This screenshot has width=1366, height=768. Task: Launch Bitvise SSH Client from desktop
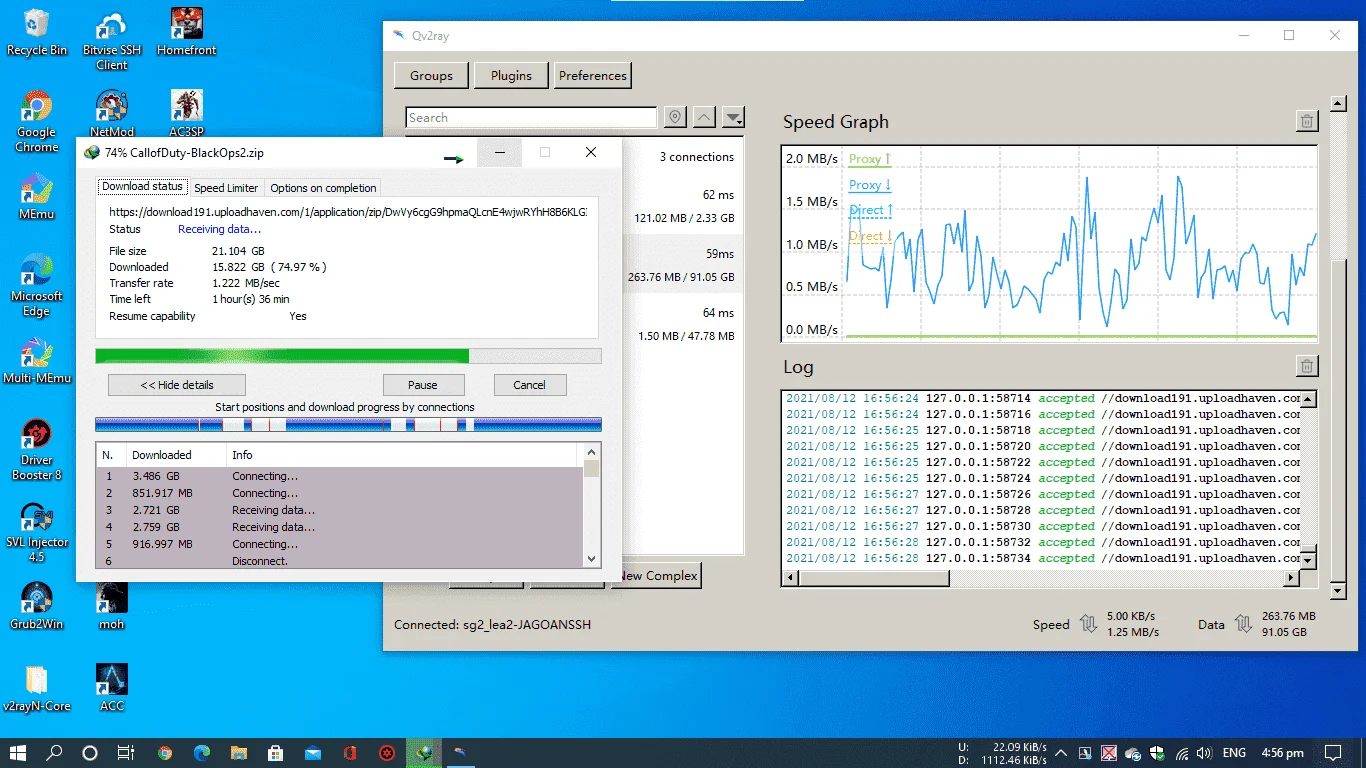pos(112,42)
